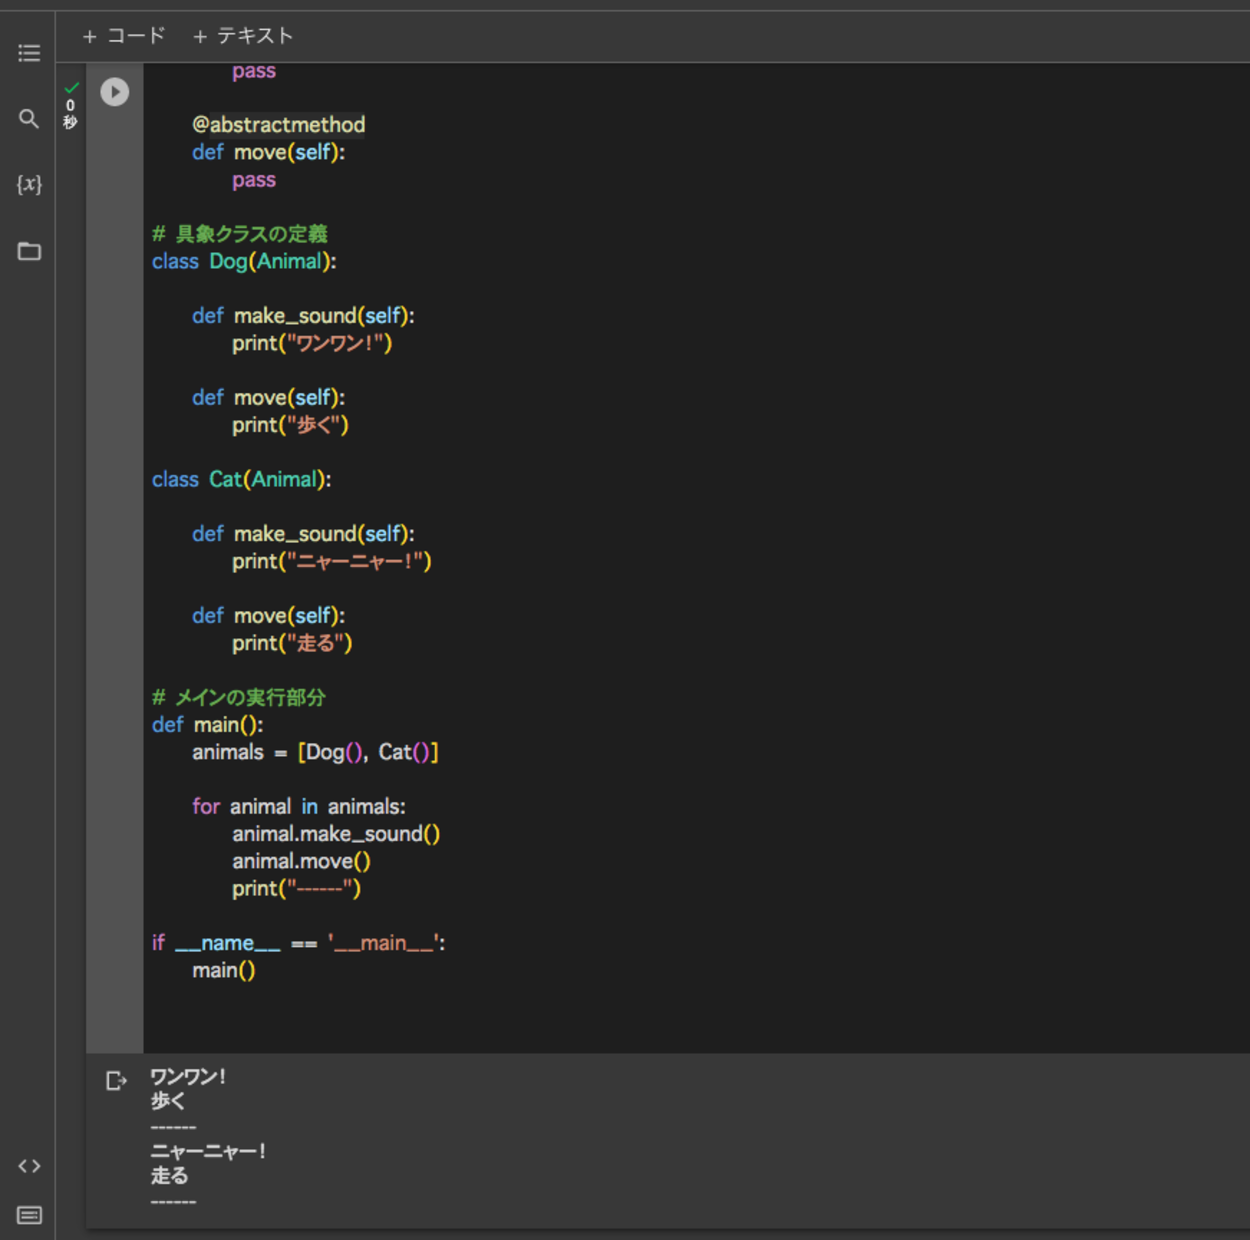Open the variables inspector {x} icon
The height and width of the screenshot is (1240, 1250).
pos(29,184)
